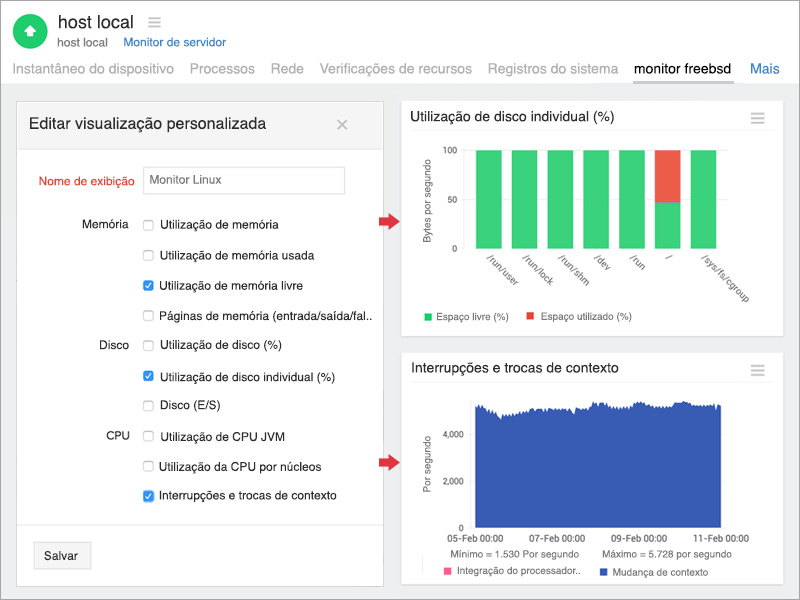The width and height of the screenshot is (800, 600).
Task: Open the Registros do sistema tab
Action: pos(552,69)
